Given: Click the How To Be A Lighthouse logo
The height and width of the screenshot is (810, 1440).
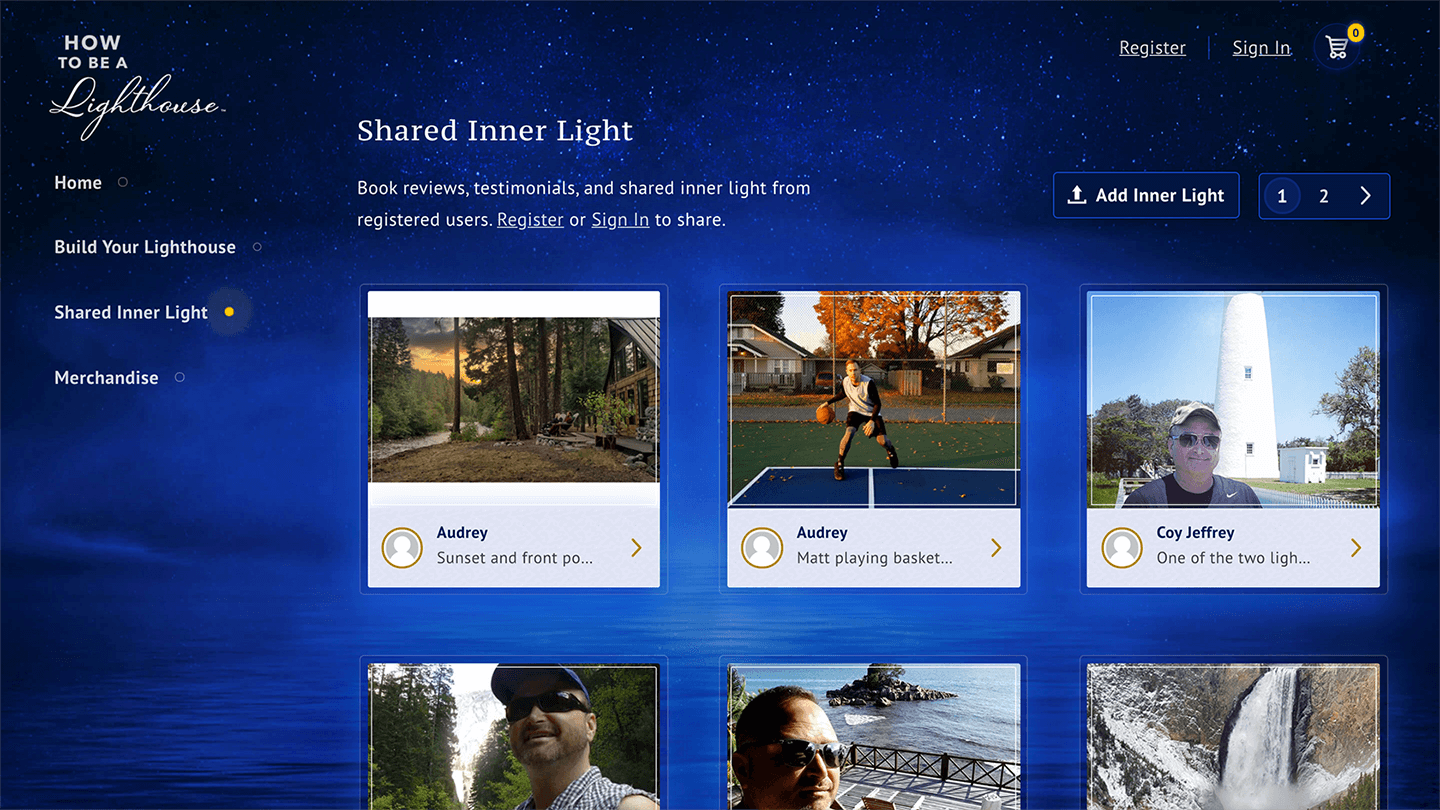Looking at the screenshot, I should [x=135, y=87].
